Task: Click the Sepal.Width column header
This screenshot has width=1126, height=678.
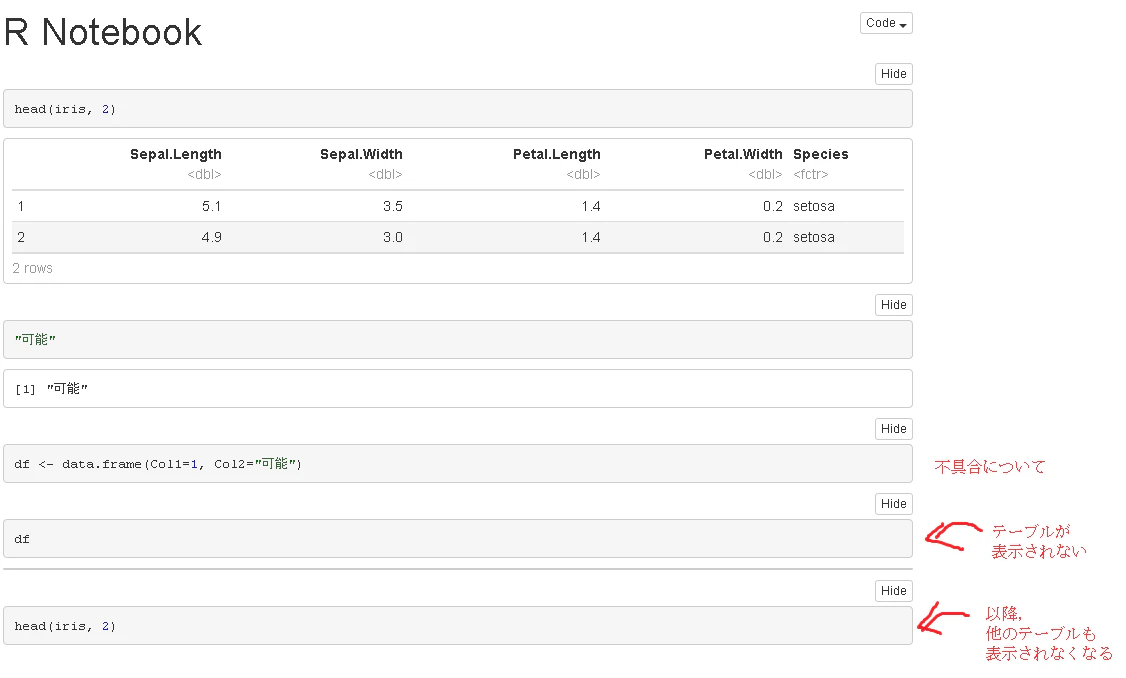Action: click(361, 154)
